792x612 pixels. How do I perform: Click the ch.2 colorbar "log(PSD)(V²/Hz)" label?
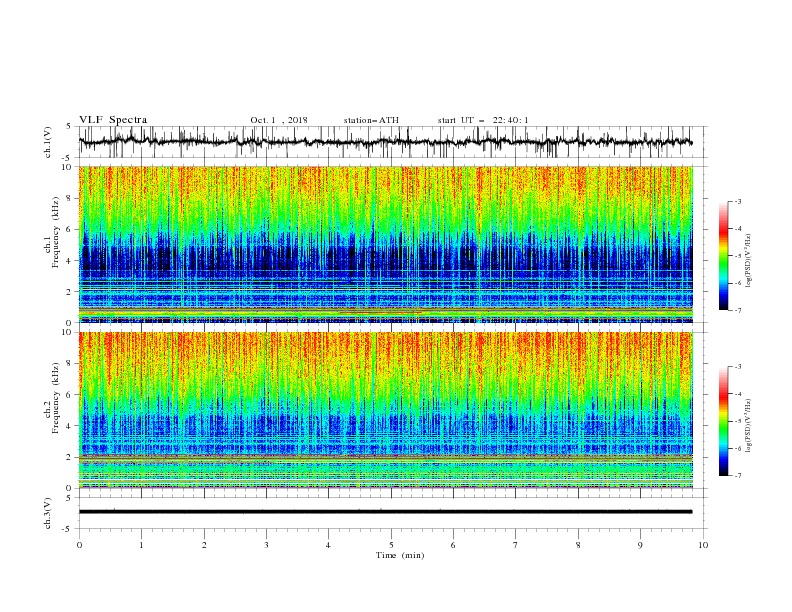point(748,426)
